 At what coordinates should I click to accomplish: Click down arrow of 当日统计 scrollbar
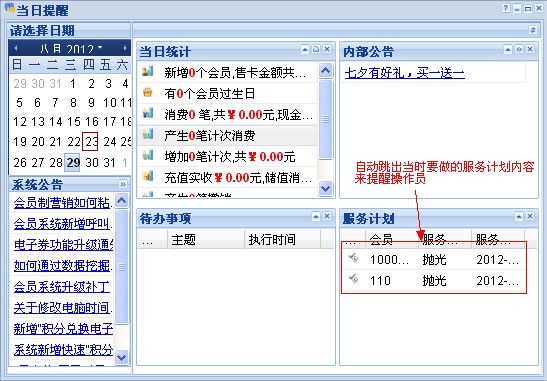[x=325, y=188]
